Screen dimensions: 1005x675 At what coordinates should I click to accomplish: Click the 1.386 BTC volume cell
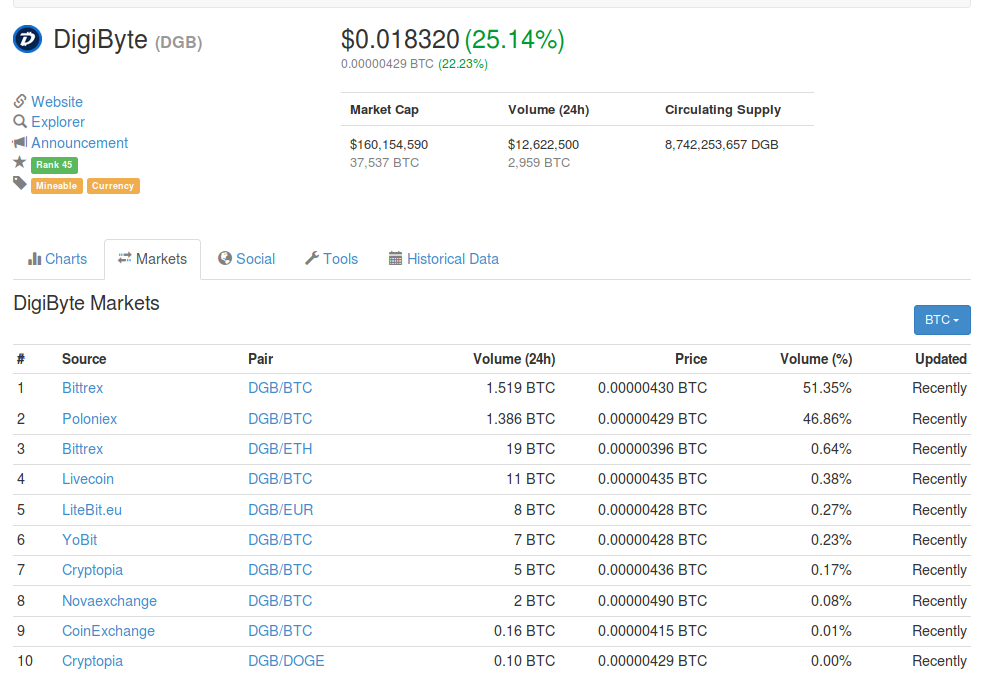pyautogui.click(x=520, y=419)
